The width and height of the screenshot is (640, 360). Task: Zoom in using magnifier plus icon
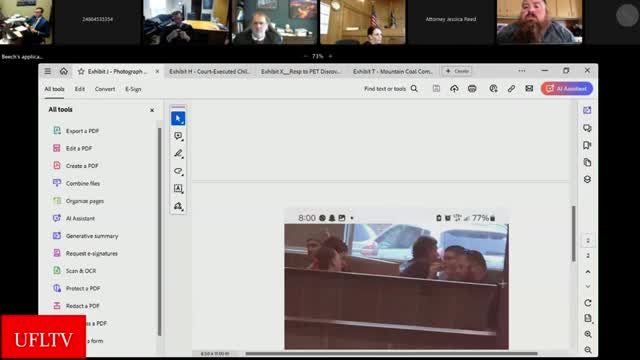click(588, 334)
